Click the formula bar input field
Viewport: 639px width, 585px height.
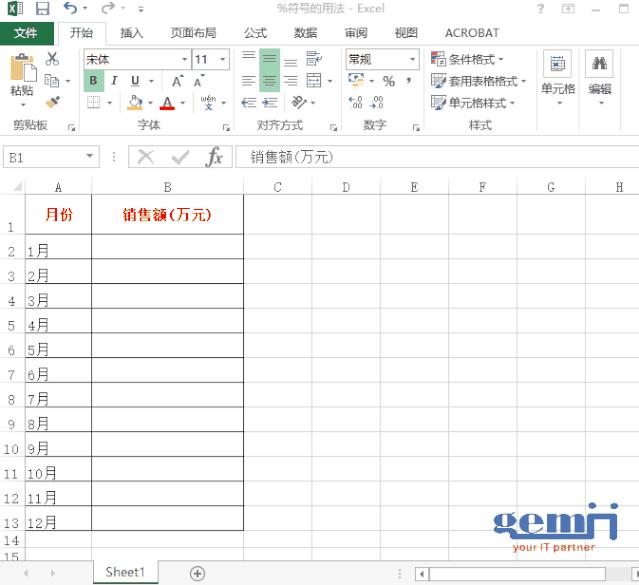pyautogui.click(x=437, y=157)
